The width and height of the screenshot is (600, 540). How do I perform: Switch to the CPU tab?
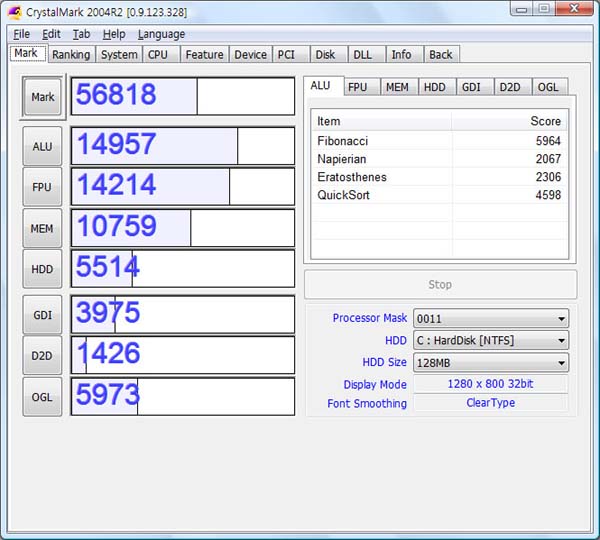tap(161, 55)
